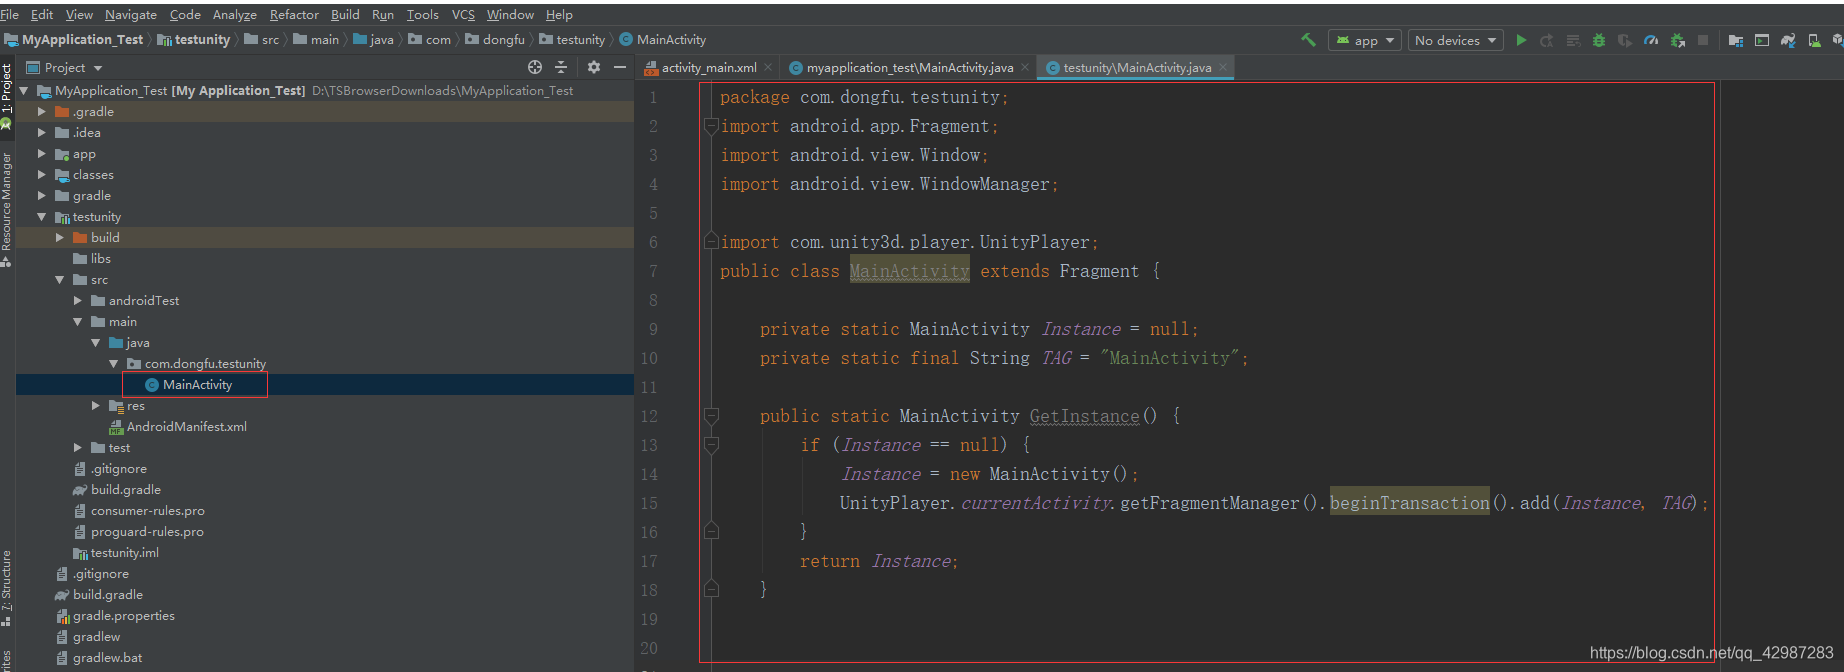The height and width of the screenshot is (672, 1844).
Task: Open the Project view selector dropdown
Action: [x=64, y=67]
